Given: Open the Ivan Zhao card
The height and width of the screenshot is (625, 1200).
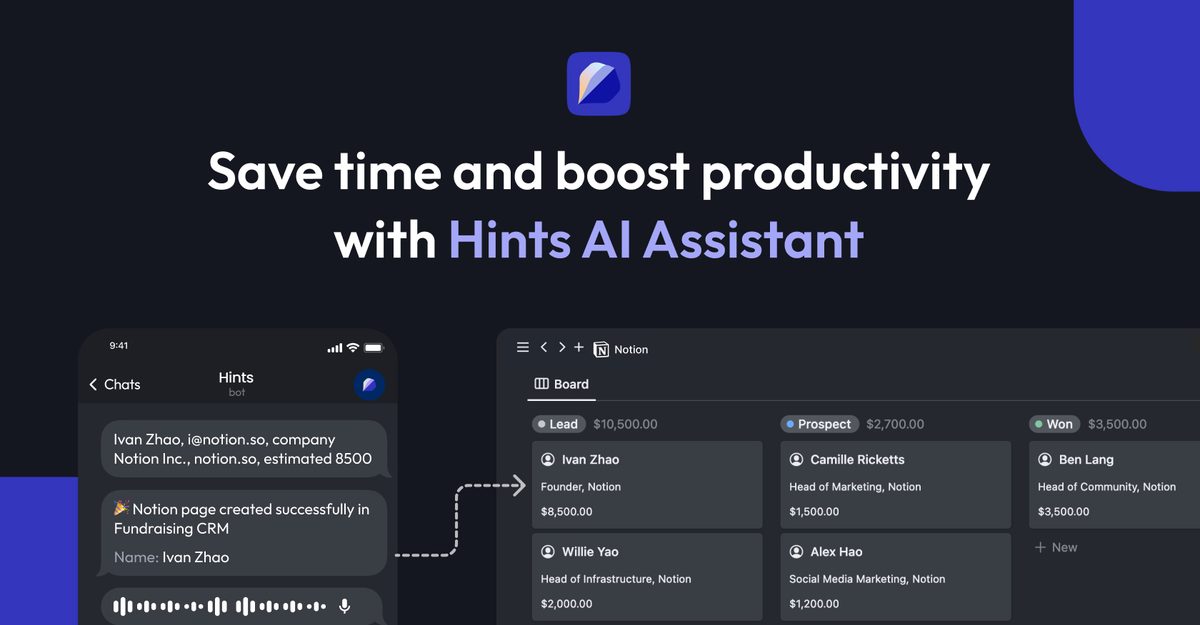Looking at the screenshot, I should tap(647, 485).
